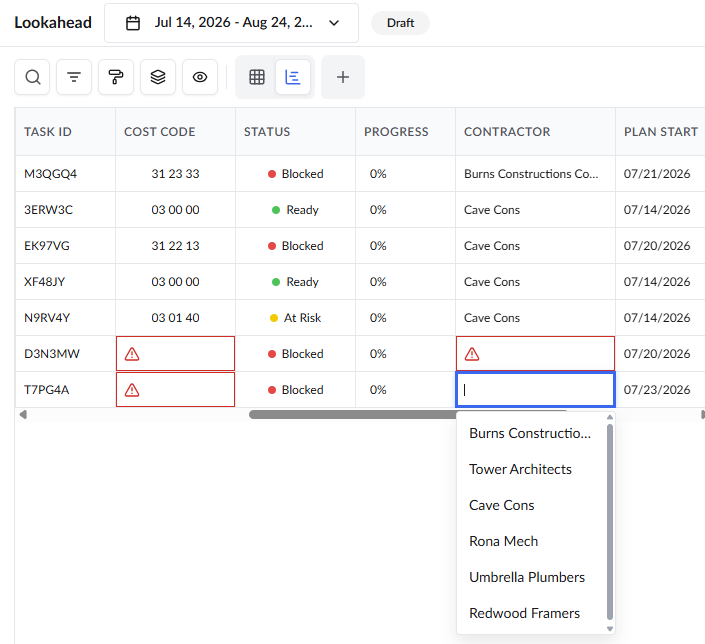Image resolution: width=705 pixels, height=644 pixels.
Task: Open the layers grouping tool
Action: coord(158,77)
